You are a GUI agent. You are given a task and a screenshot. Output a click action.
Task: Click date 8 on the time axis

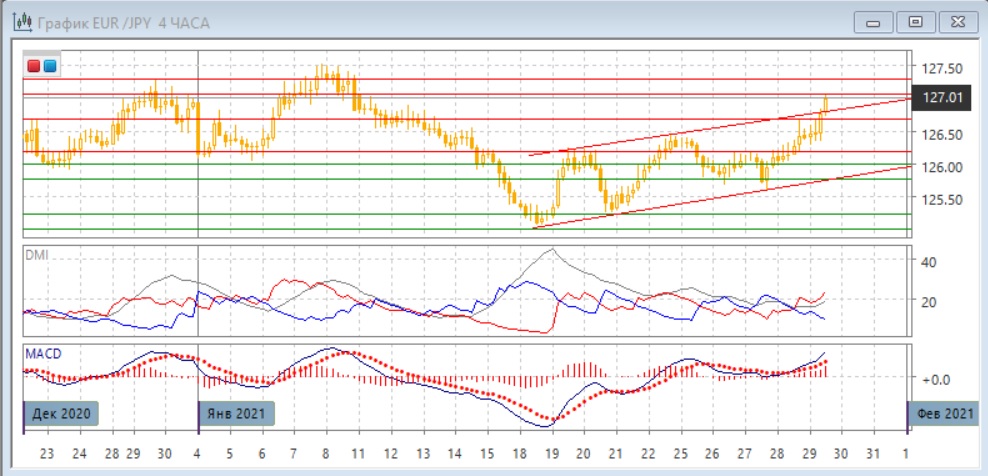[326, 452]
